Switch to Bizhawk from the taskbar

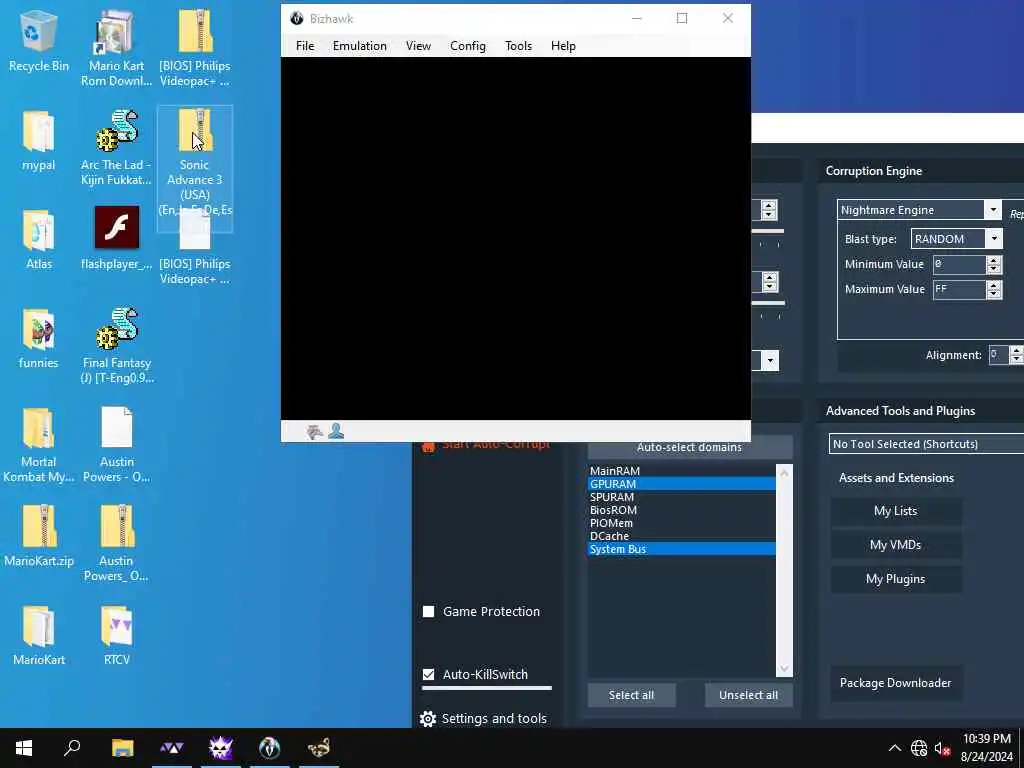[269, 748]
